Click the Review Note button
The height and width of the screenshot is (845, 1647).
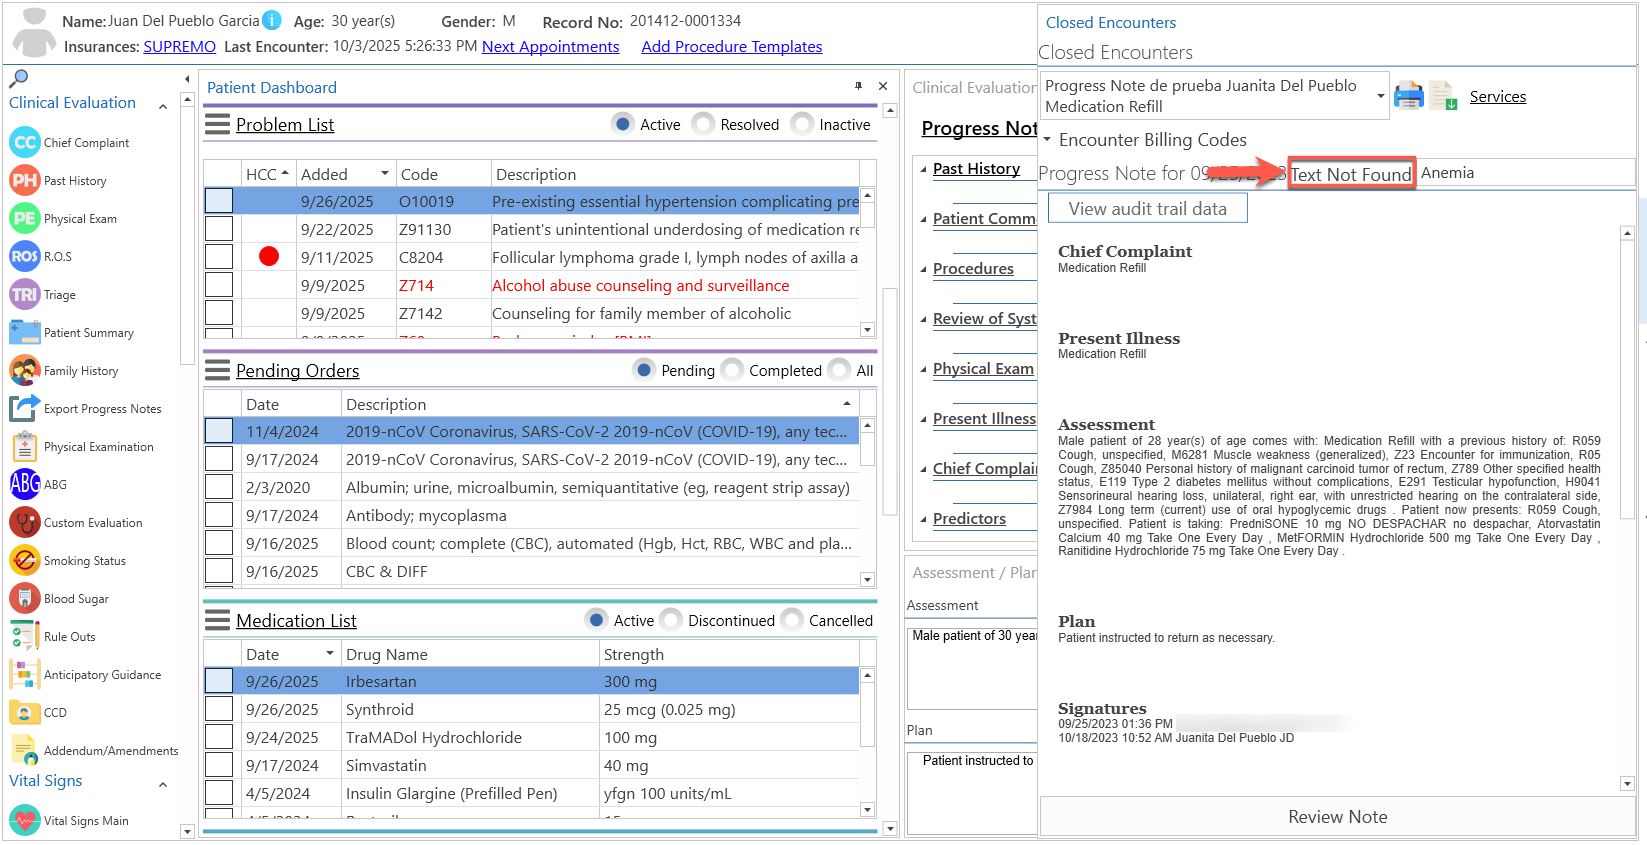click(1337, 816)
